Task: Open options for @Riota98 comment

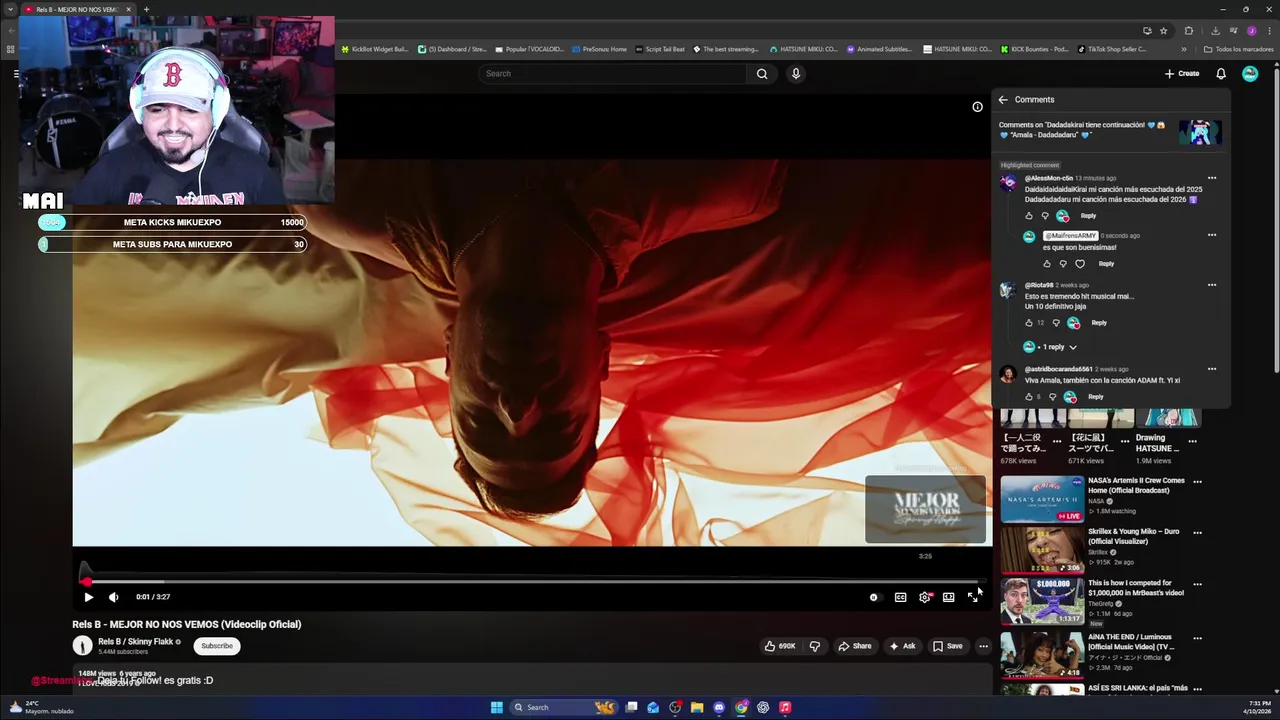Action: pos(1212,285)
